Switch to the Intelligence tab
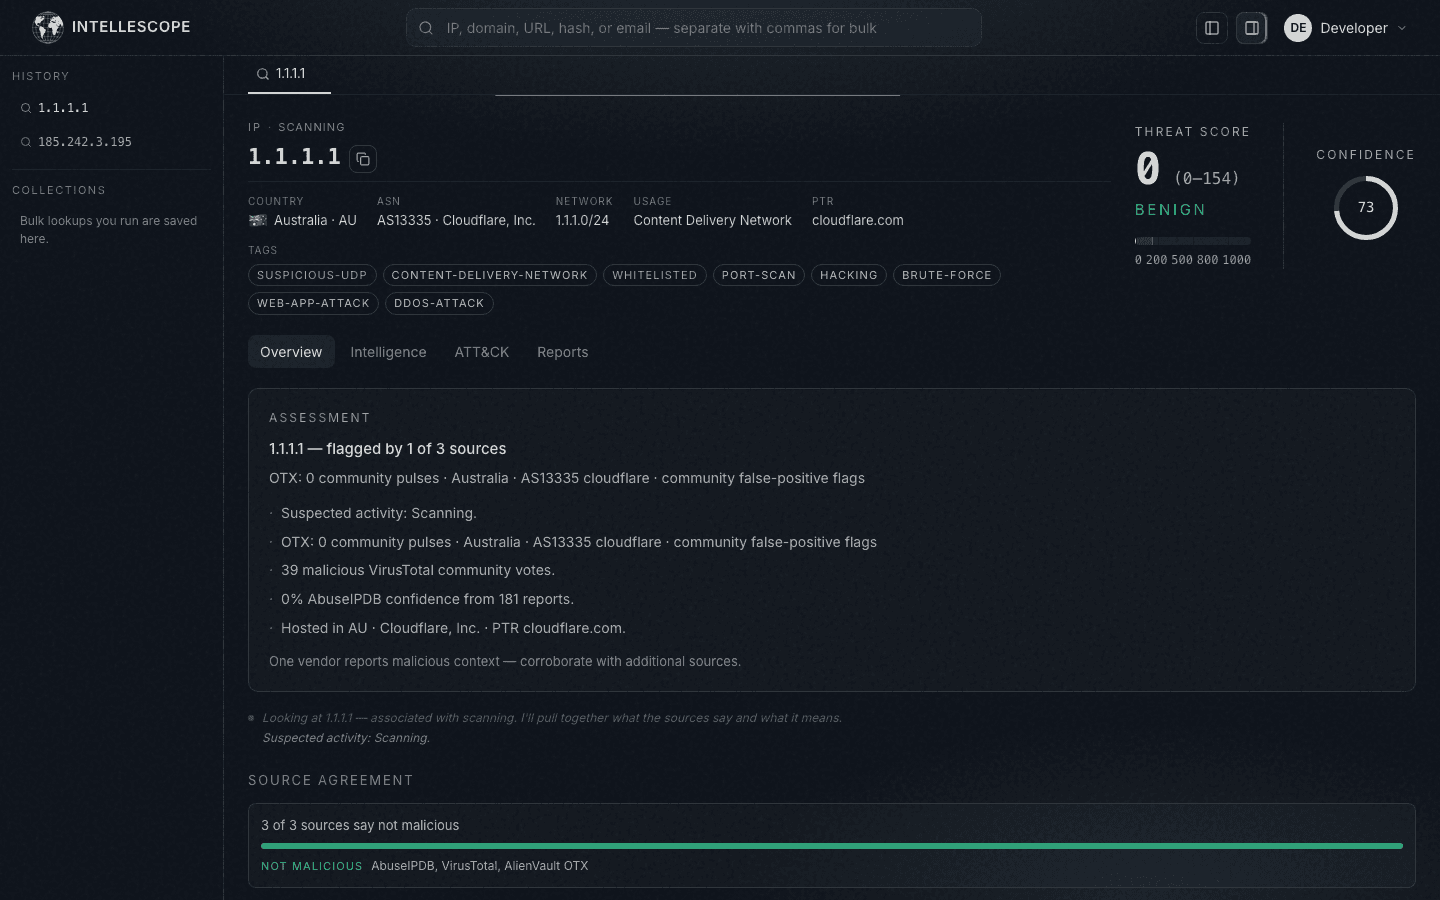 coord(388,352)
